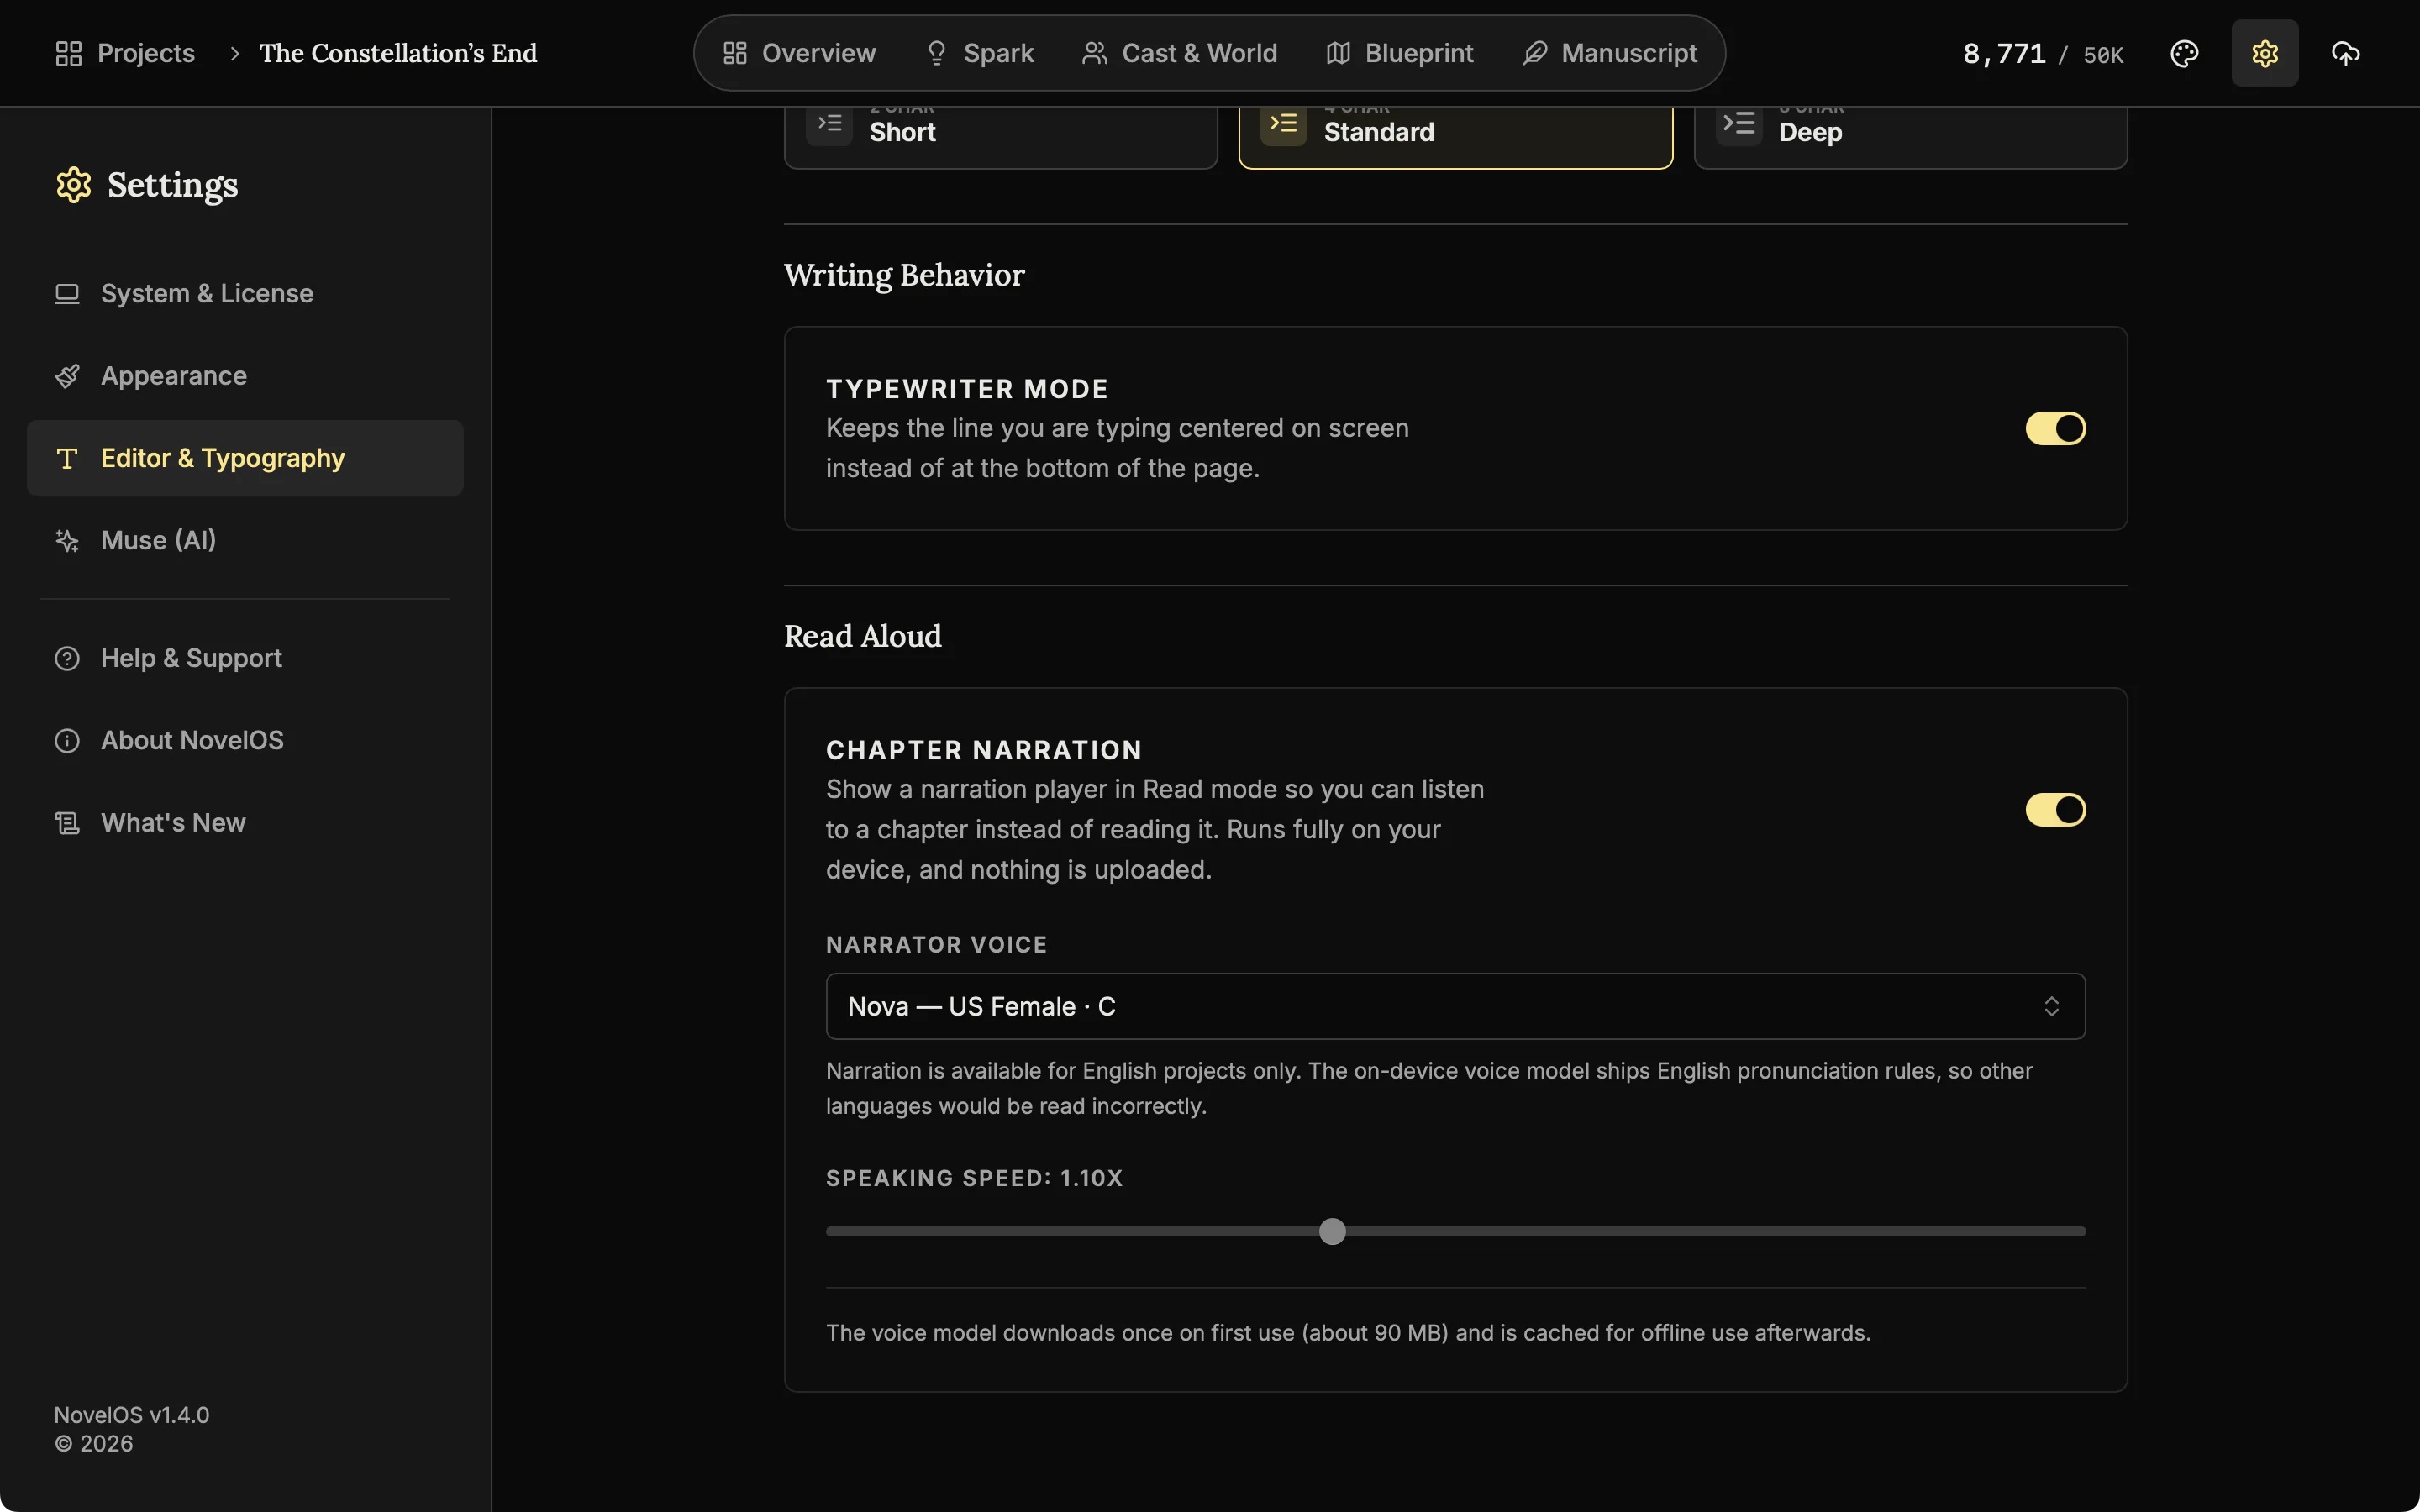2420x1512 pixels.
Task: Click The Constellation's End project title
Action: click(x=398, y=53)
